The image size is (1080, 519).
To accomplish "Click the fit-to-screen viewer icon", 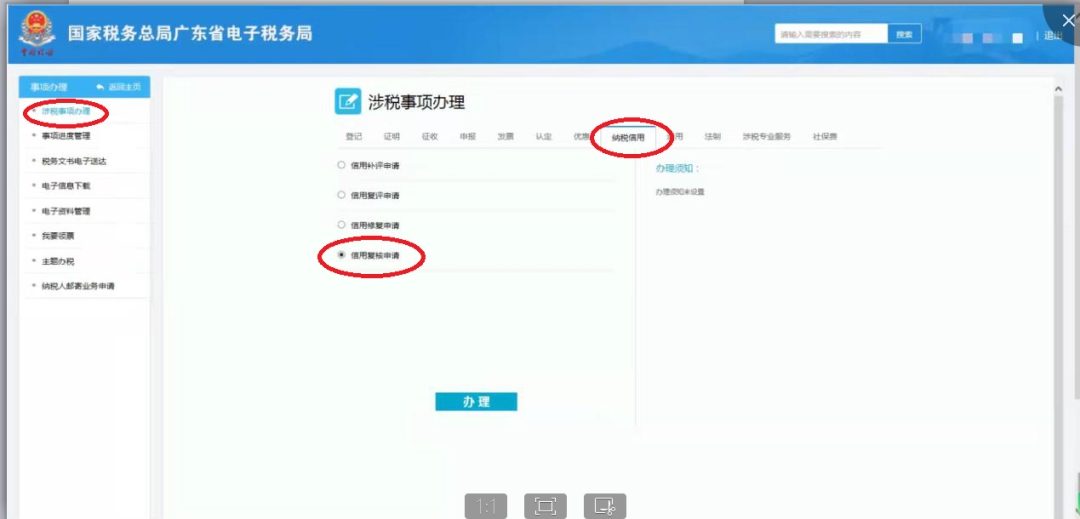I will (x=545, y=506).
